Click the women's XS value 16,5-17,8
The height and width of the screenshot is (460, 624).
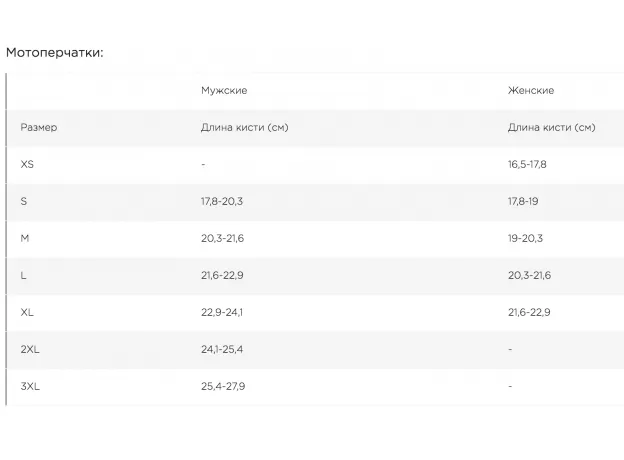click(528, 164)
